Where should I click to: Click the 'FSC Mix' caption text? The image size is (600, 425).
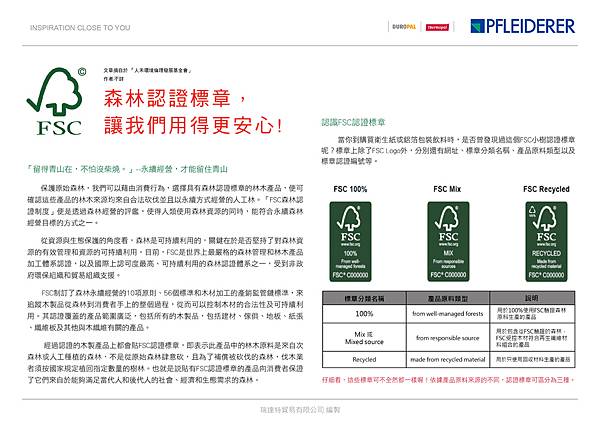coord(447,189)
